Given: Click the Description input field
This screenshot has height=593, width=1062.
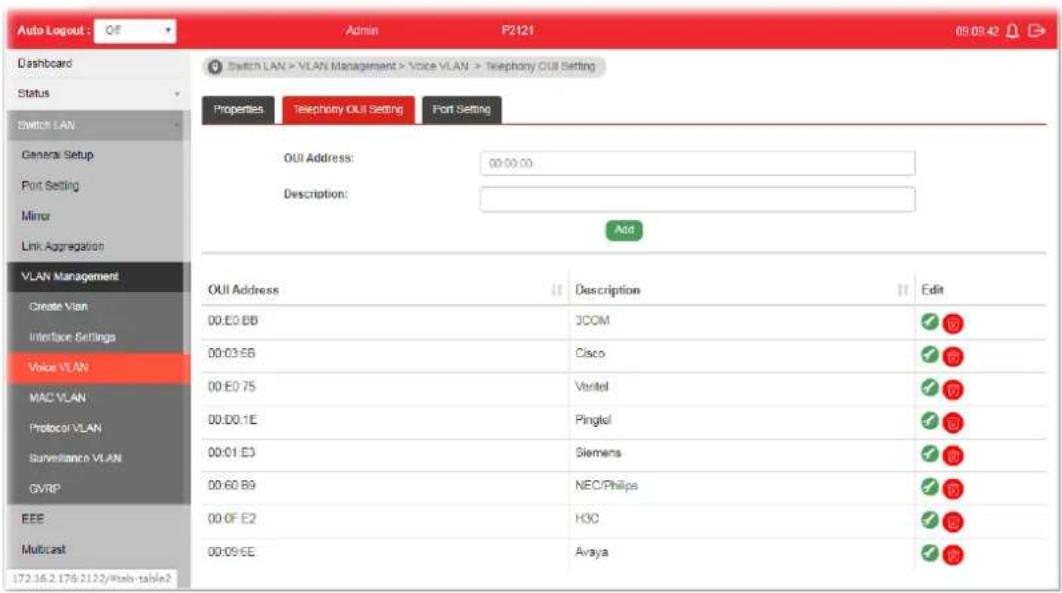Looking at the screenshot, I should tap(698, 200).
